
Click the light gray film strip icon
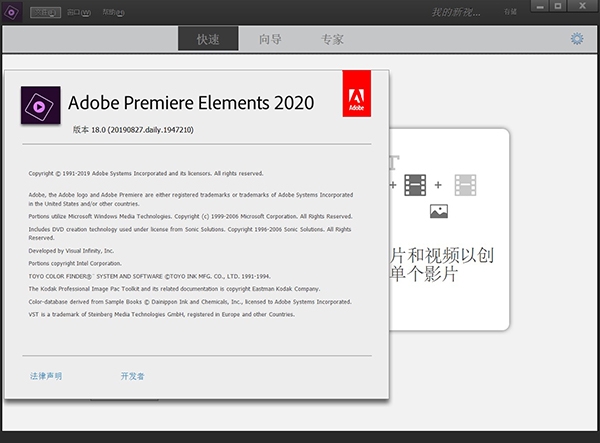[x=465, y=184]
